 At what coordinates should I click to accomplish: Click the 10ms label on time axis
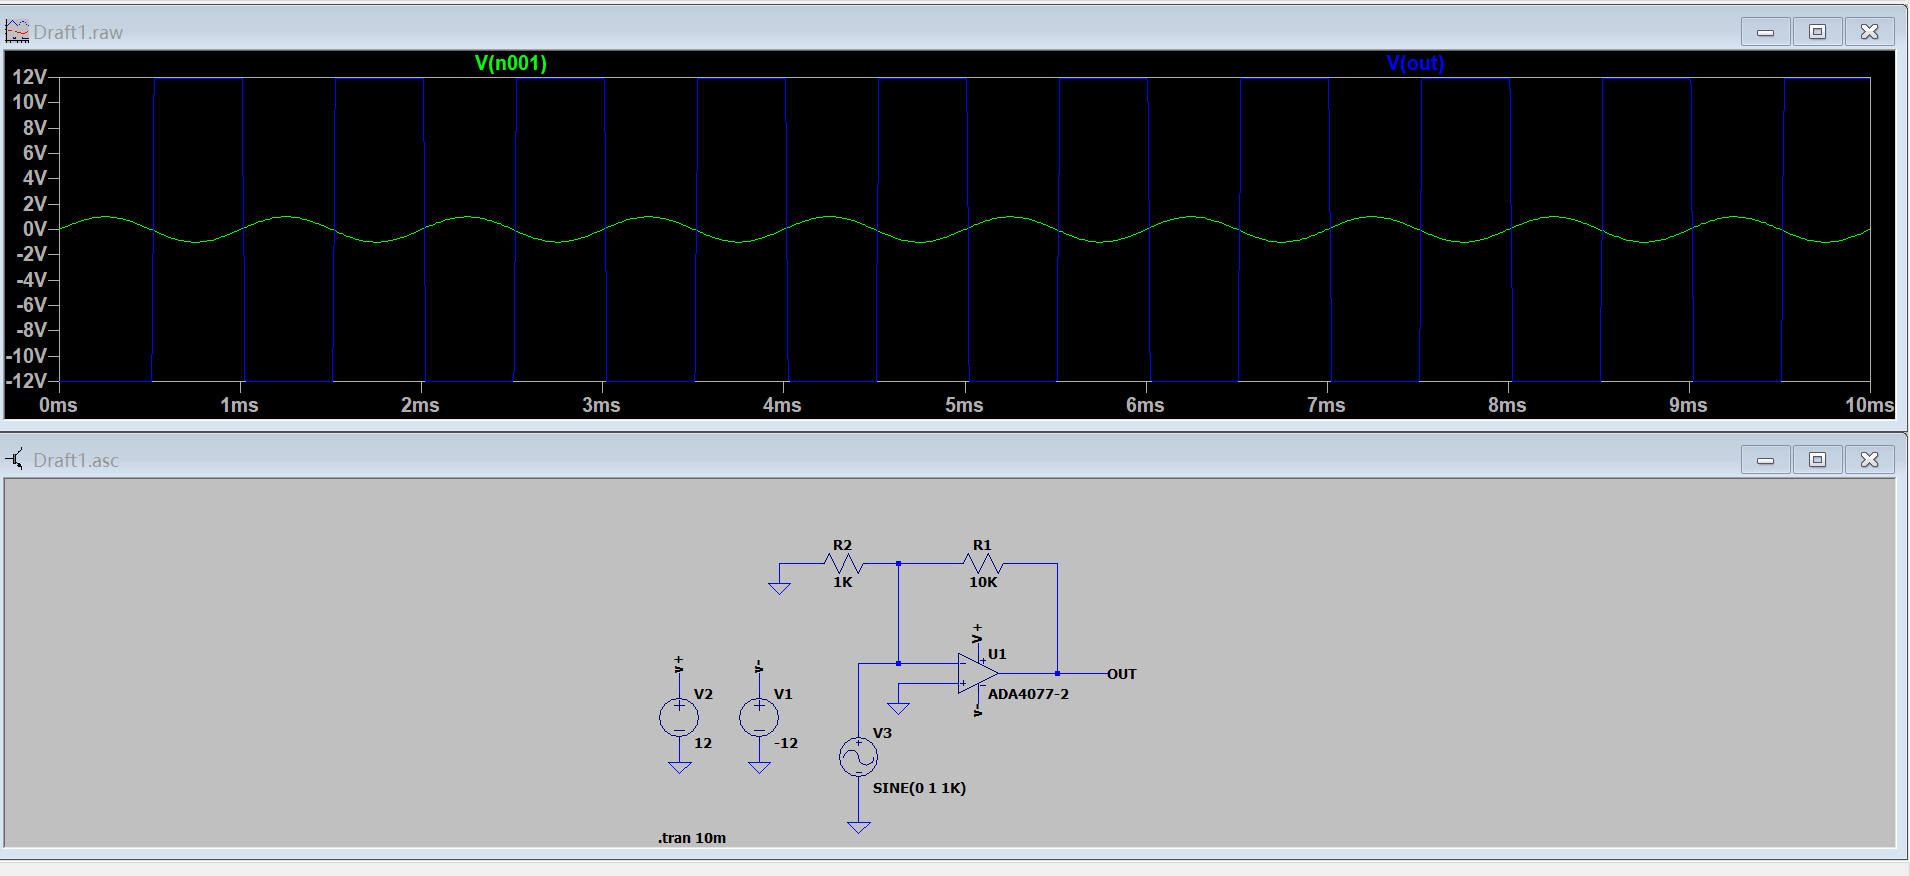1869,405
